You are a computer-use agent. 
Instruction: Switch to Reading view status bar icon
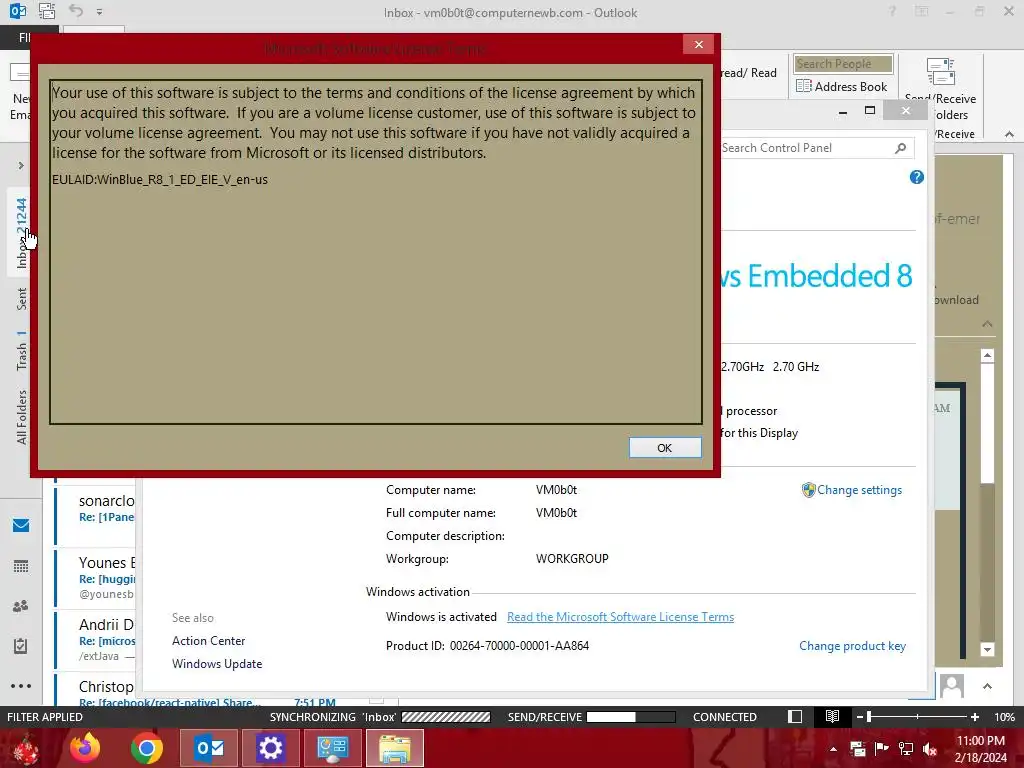[x=832, y=717]
